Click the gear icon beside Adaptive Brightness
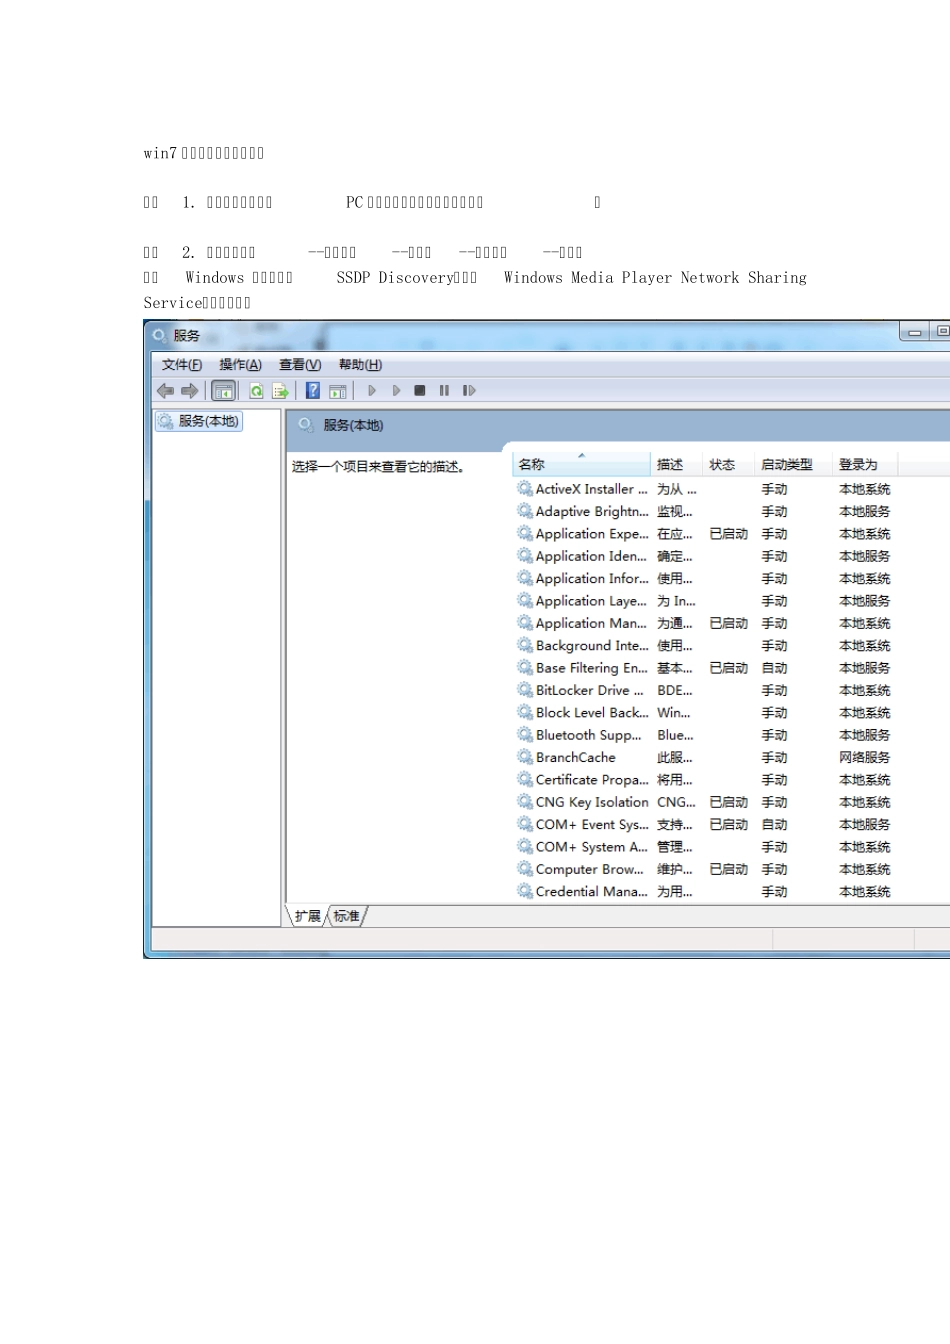This screenshot has height=1344, width=950. [525, 510]
